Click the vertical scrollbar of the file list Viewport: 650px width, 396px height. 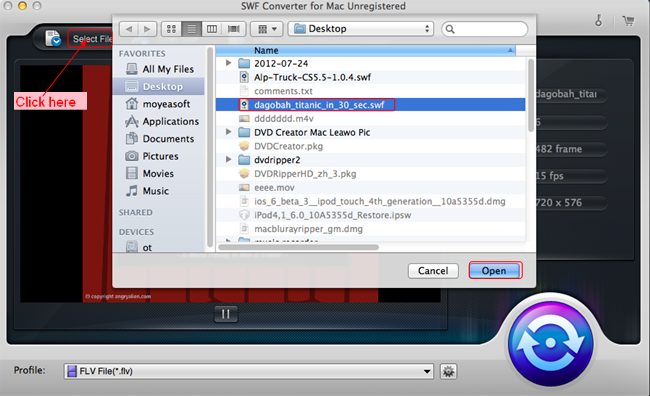531,95
